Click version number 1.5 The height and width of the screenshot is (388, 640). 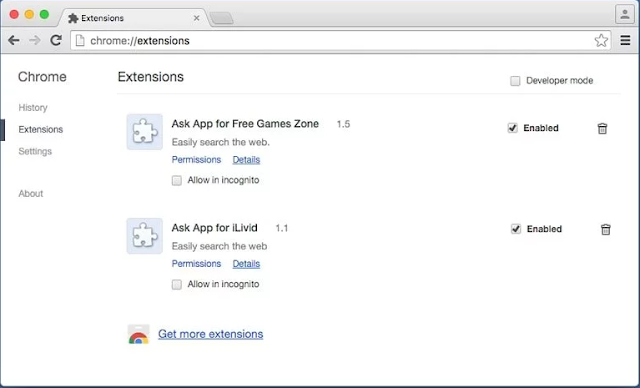click(x=343, y=124)
